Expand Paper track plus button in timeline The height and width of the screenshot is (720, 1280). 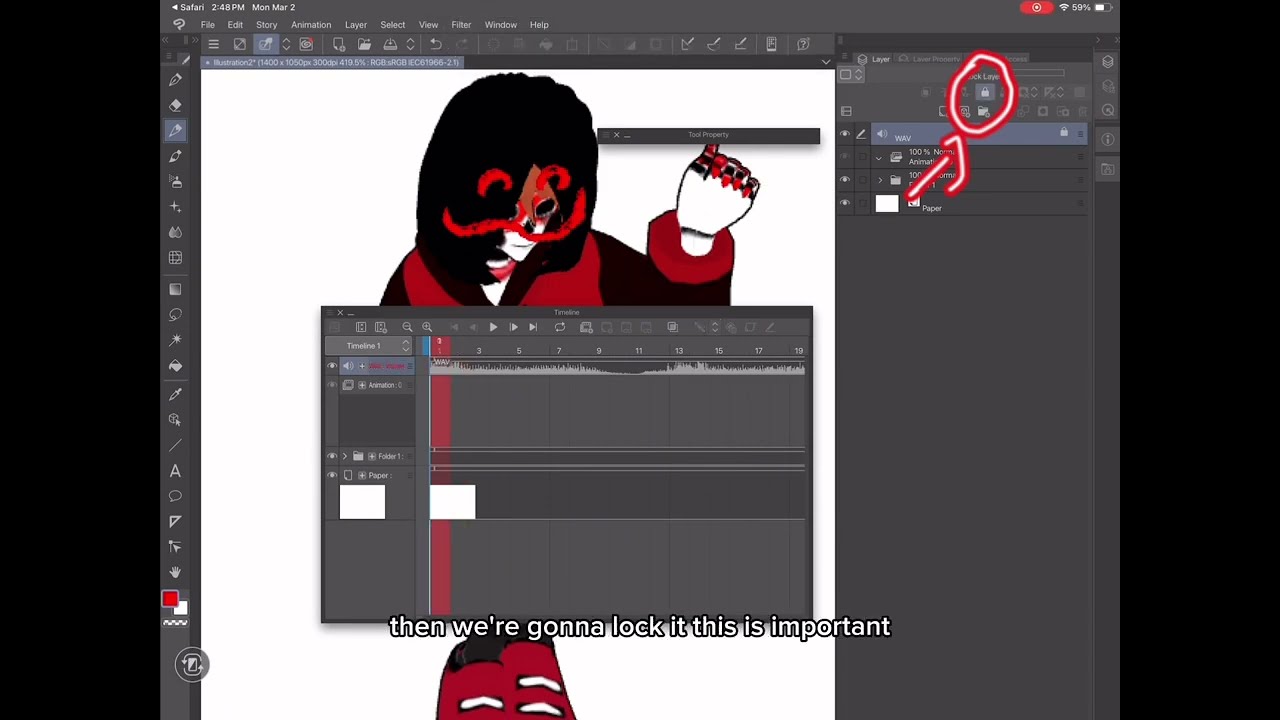coord(362,475)
